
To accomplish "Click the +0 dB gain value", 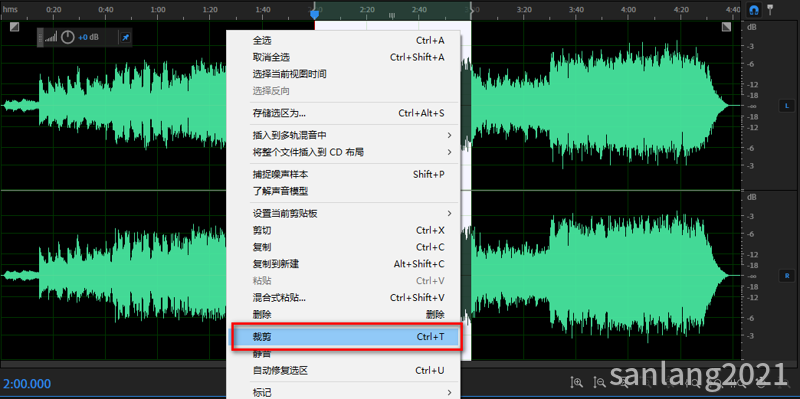I will pos(88,37).
